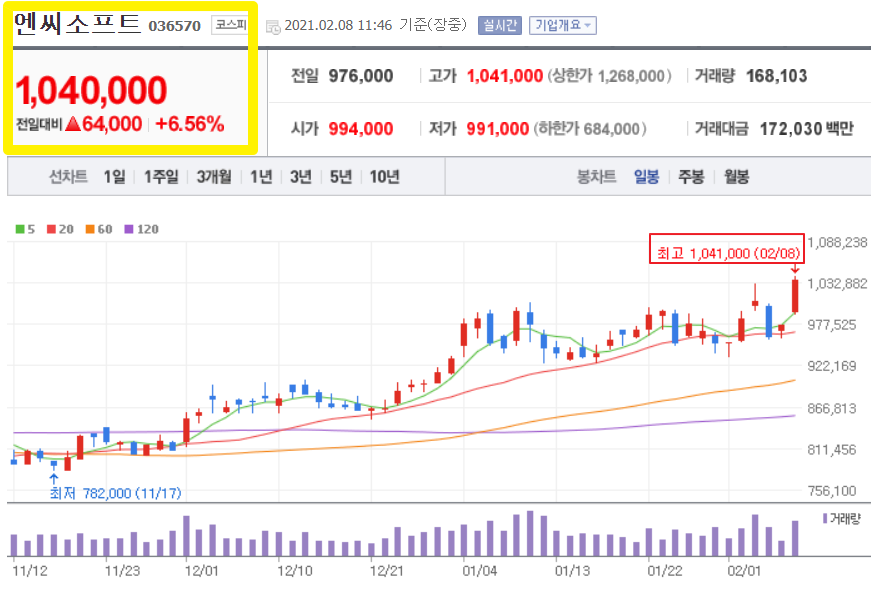
Task: Select the 1년 line chart tab
Action: [x=261, y=177]
